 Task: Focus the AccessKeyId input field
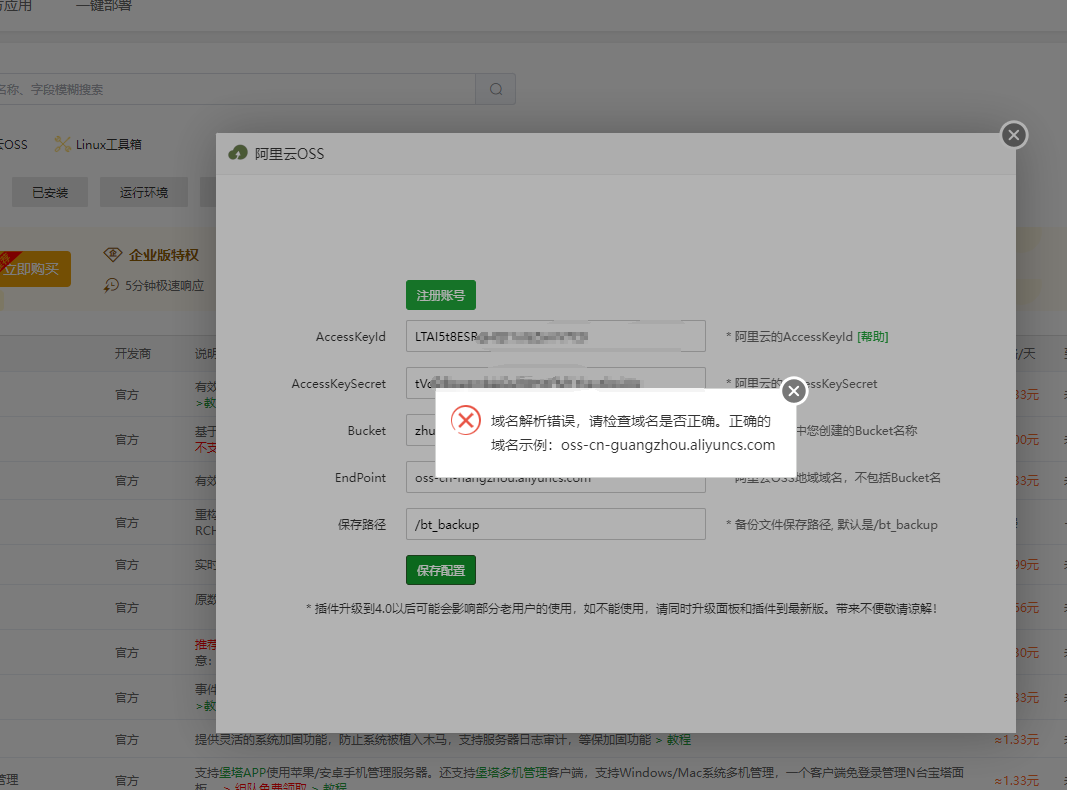pyautogui.click(x=556, y=336)
